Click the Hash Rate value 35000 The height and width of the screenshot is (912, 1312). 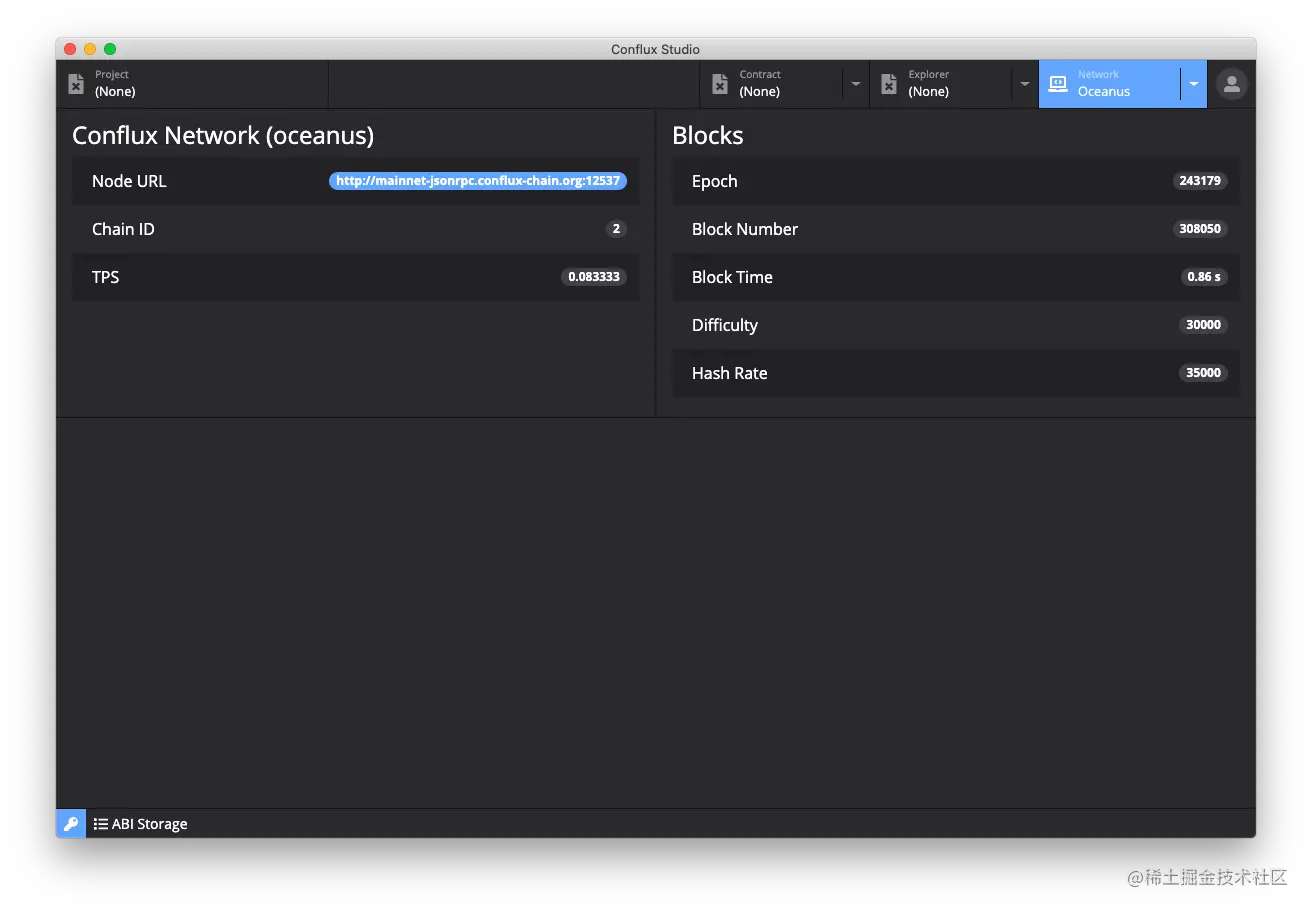point(1203,373)
